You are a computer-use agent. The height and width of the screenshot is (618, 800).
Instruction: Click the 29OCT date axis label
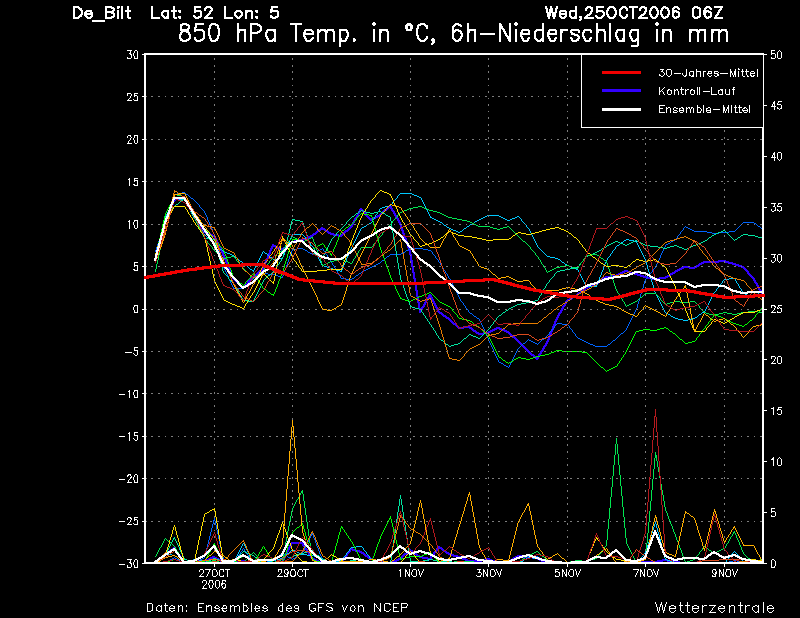[293, 573]
